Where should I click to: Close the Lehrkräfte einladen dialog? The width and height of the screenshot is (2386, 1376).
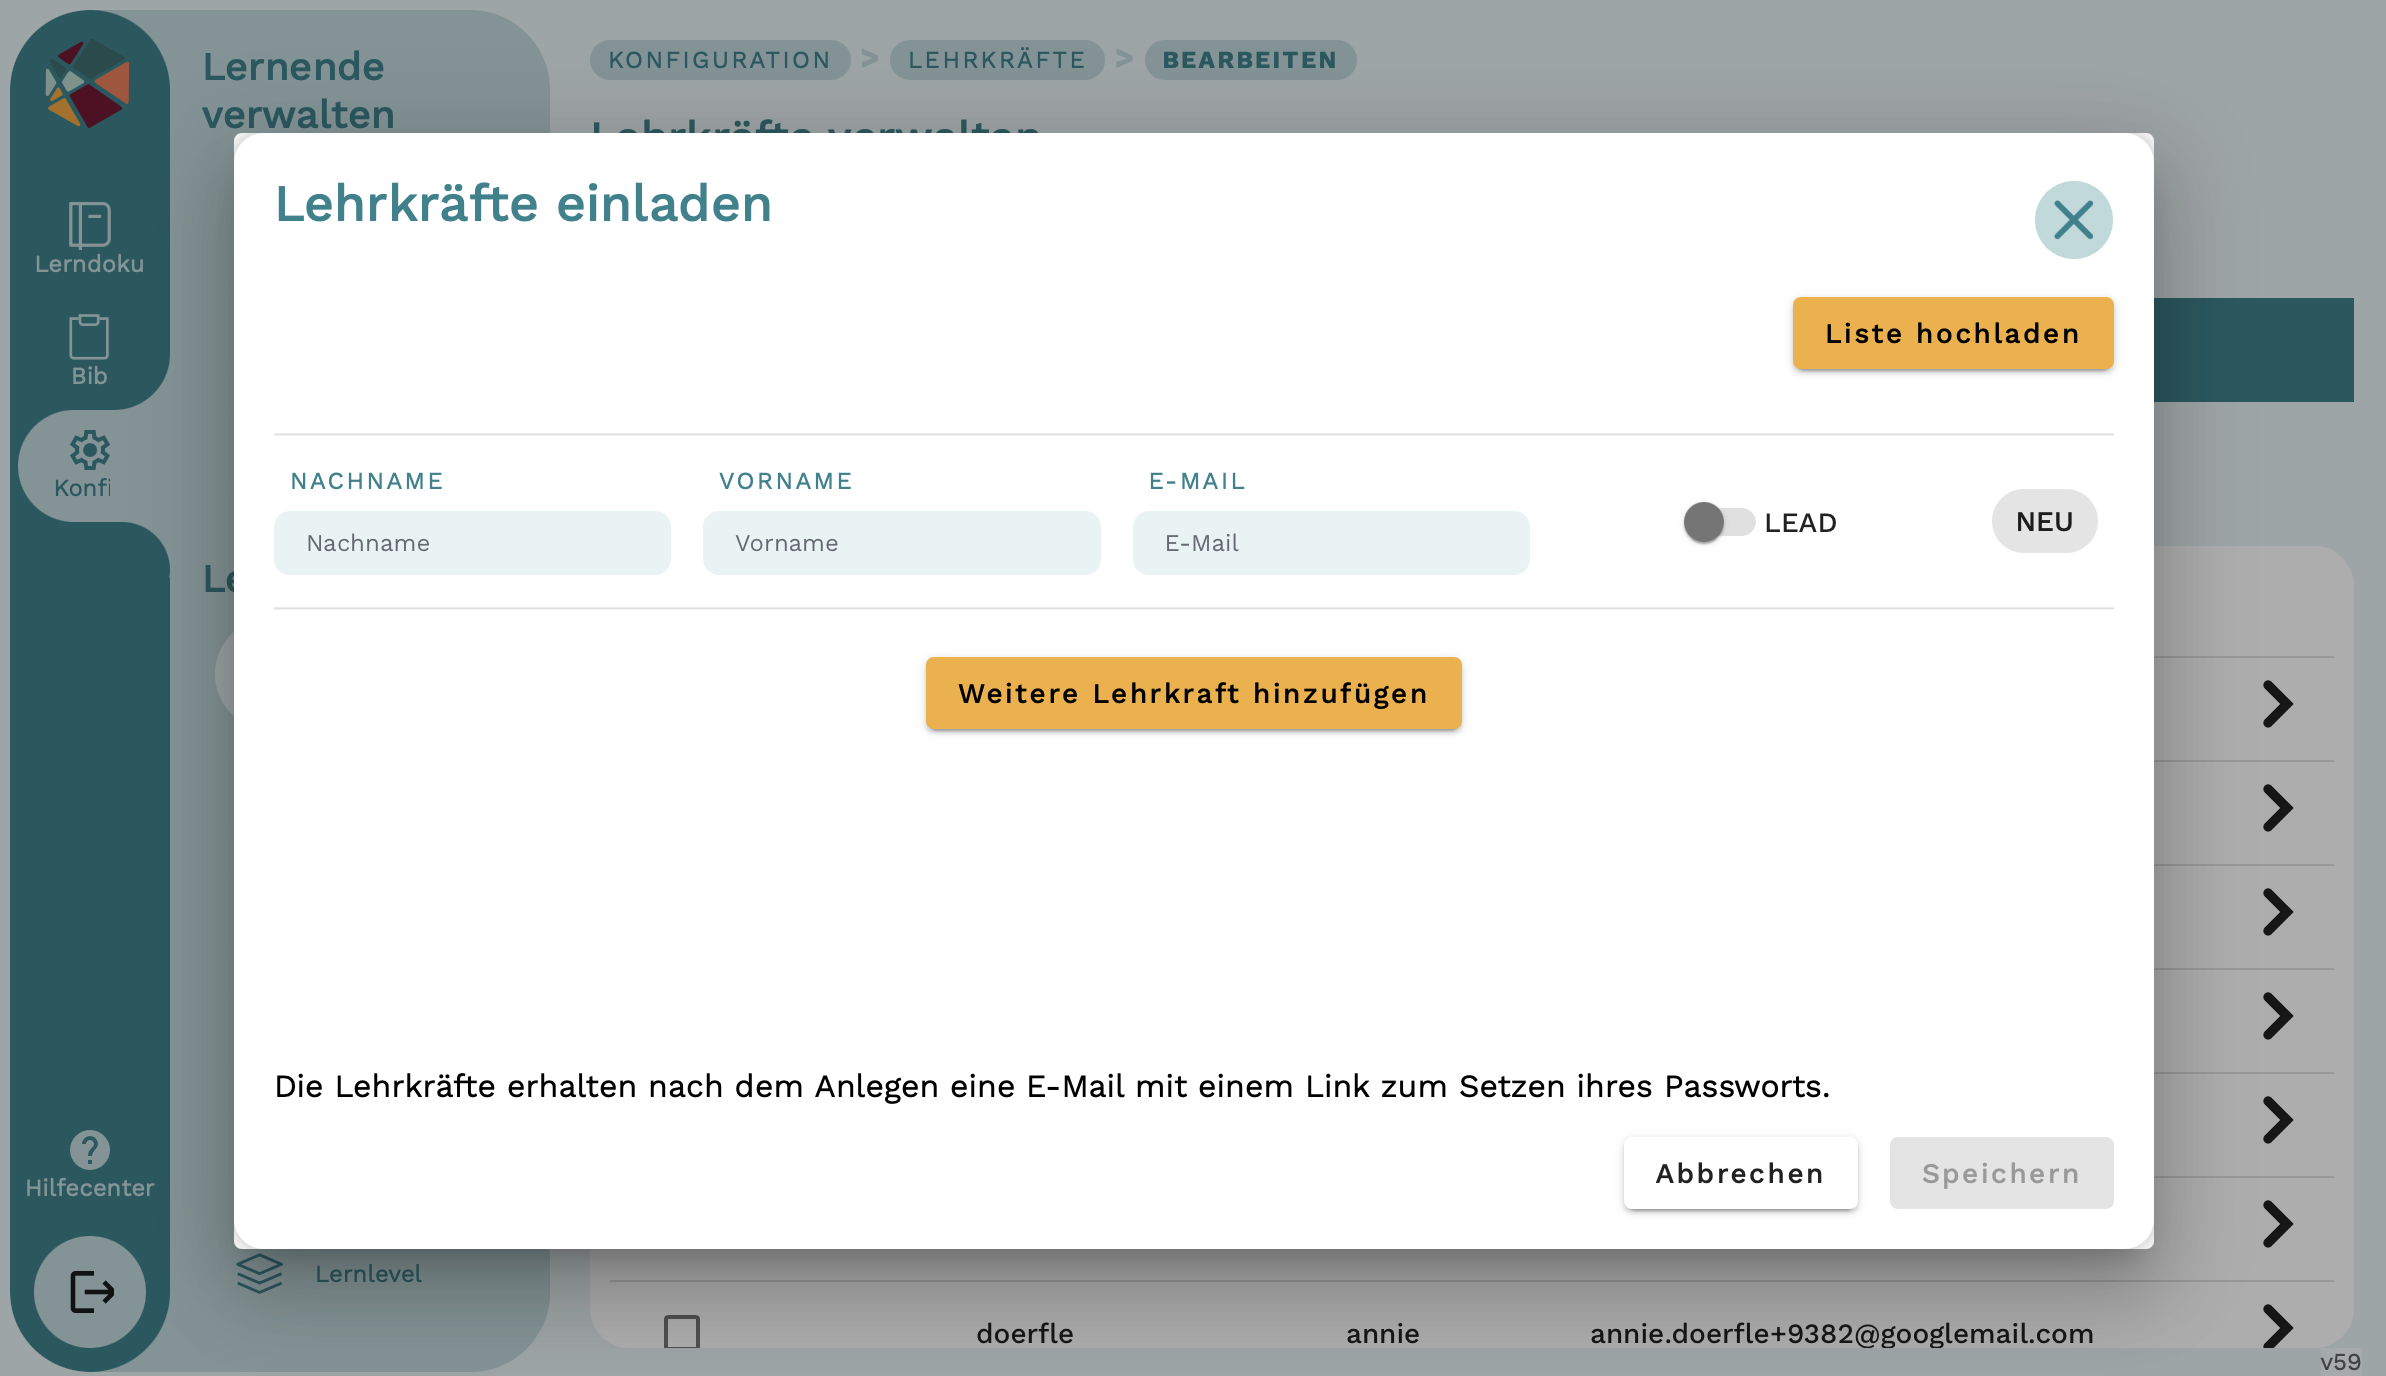(x=2073, y=220)
